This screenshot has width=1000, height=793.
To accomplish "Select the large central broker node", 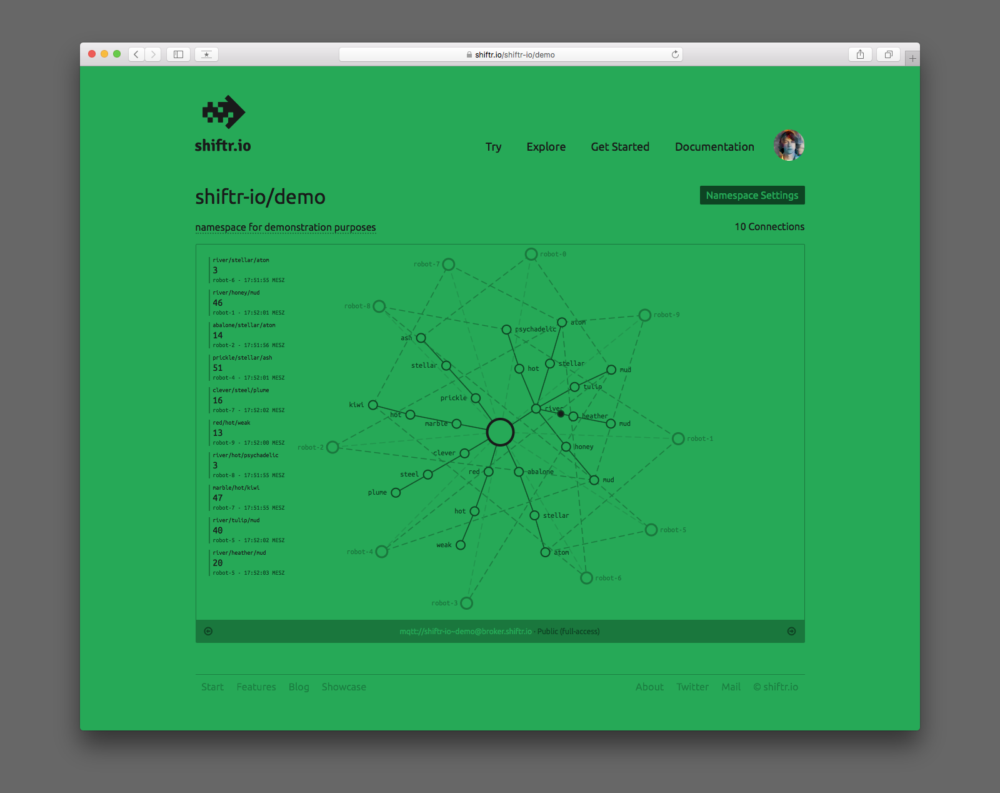I will (500, 432).
